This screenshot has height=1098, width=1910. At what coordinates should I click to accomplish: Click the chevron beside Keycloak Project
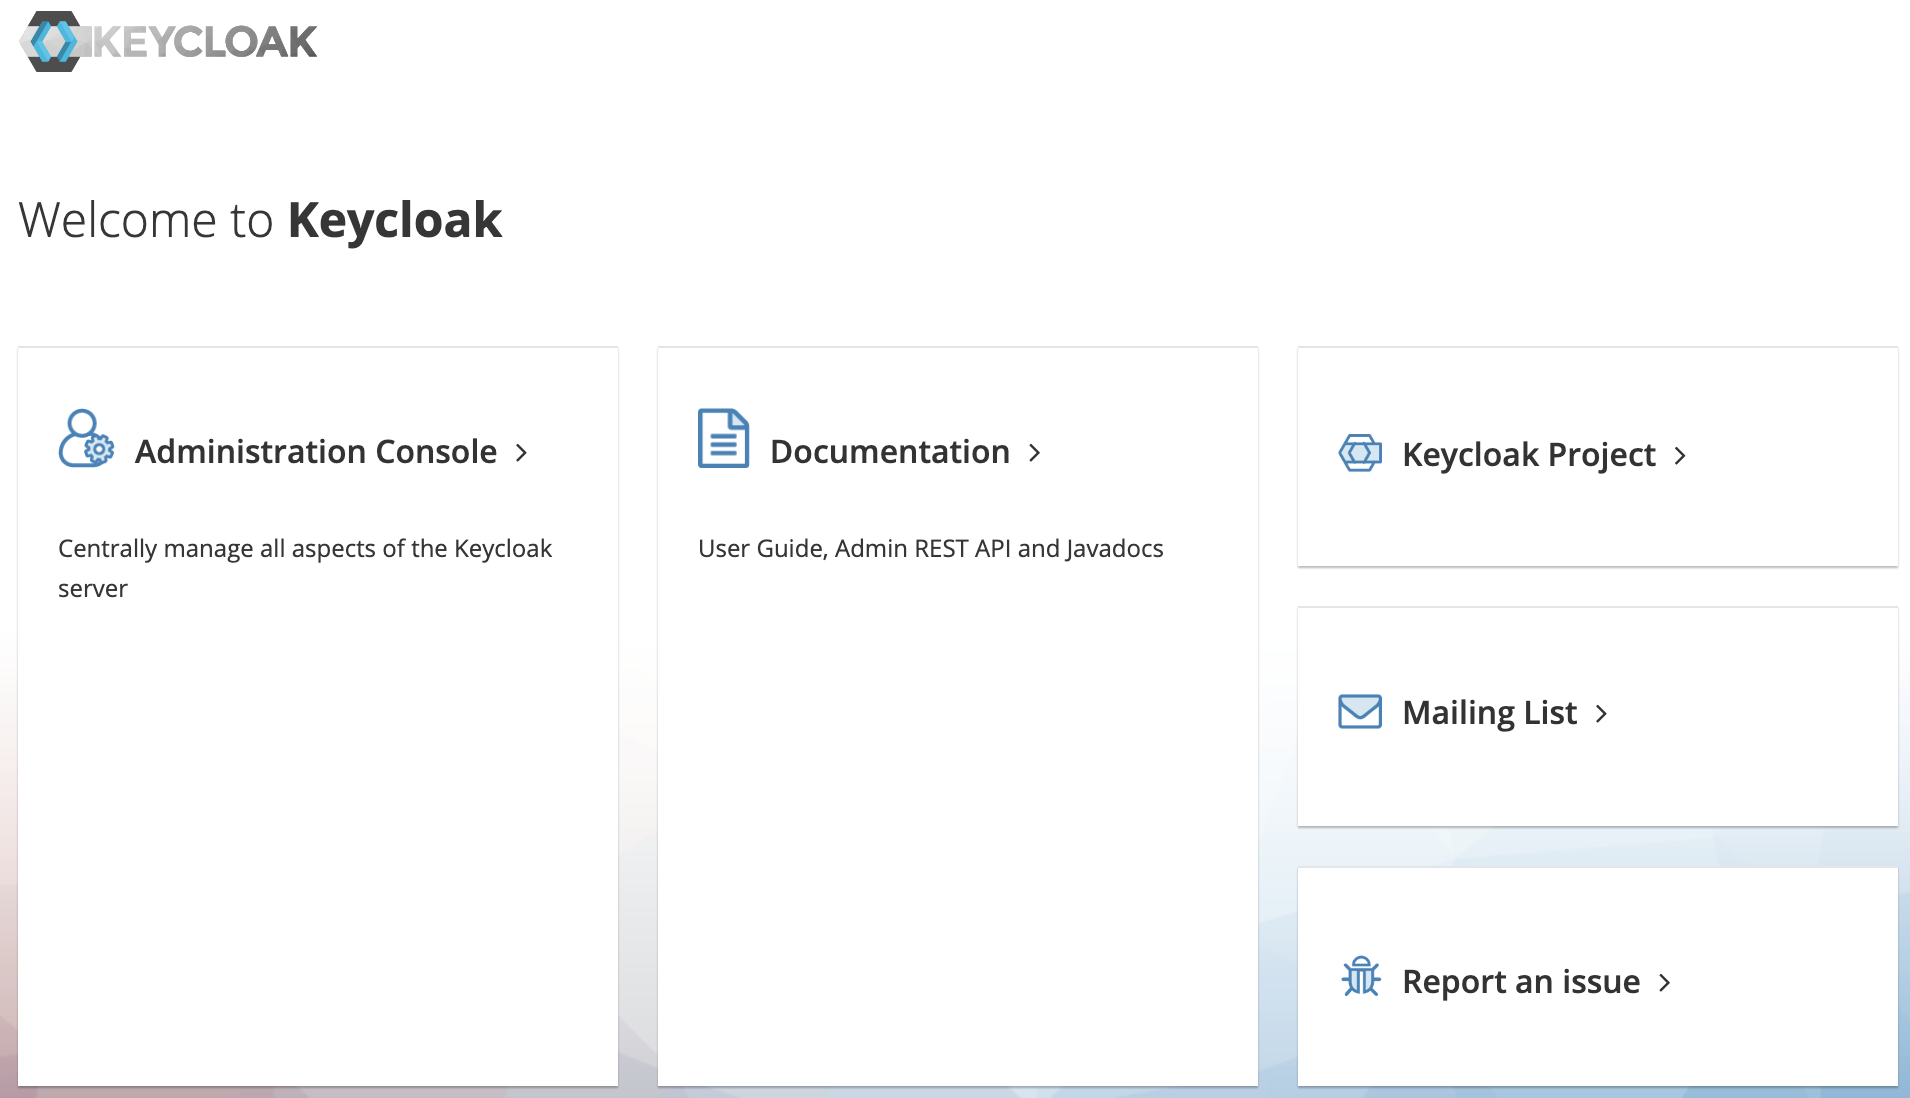tap(1680, 456)
